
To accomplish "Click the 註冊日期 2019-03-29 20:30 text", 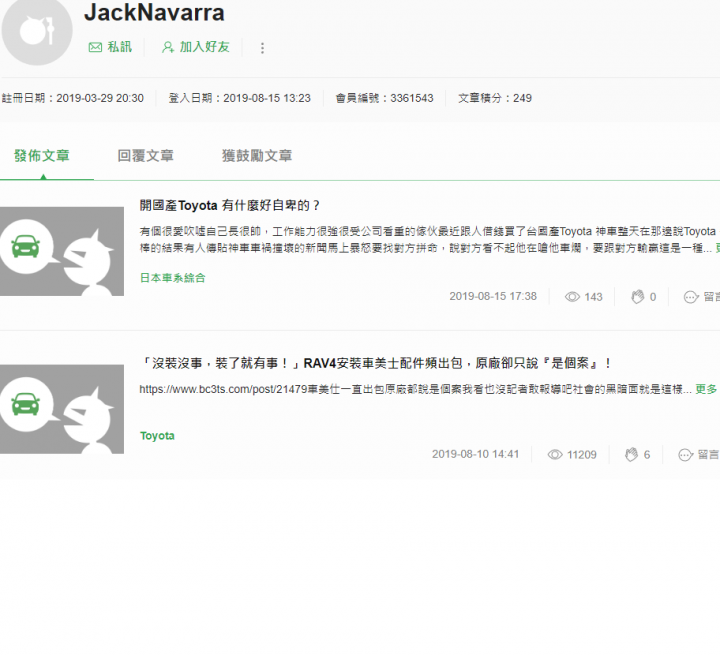I will coord(73,98).
